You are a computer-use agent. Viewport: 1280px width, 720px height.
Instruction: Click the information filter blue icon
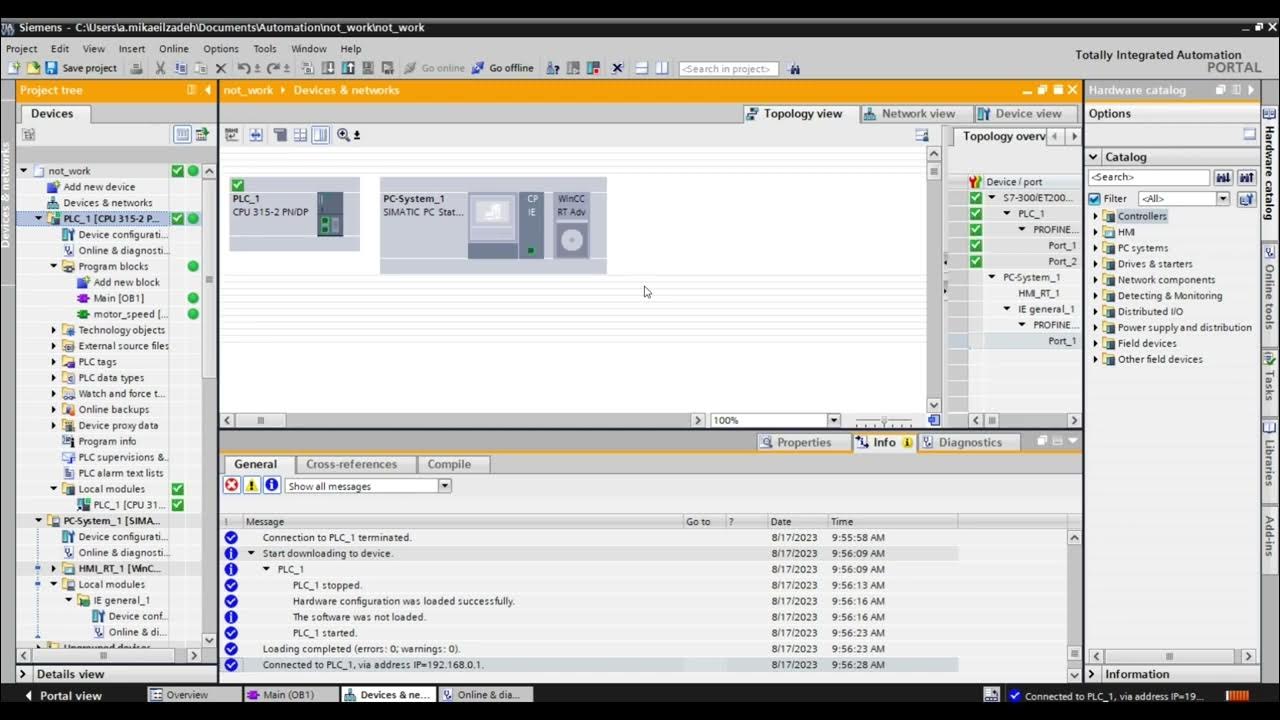271,485
